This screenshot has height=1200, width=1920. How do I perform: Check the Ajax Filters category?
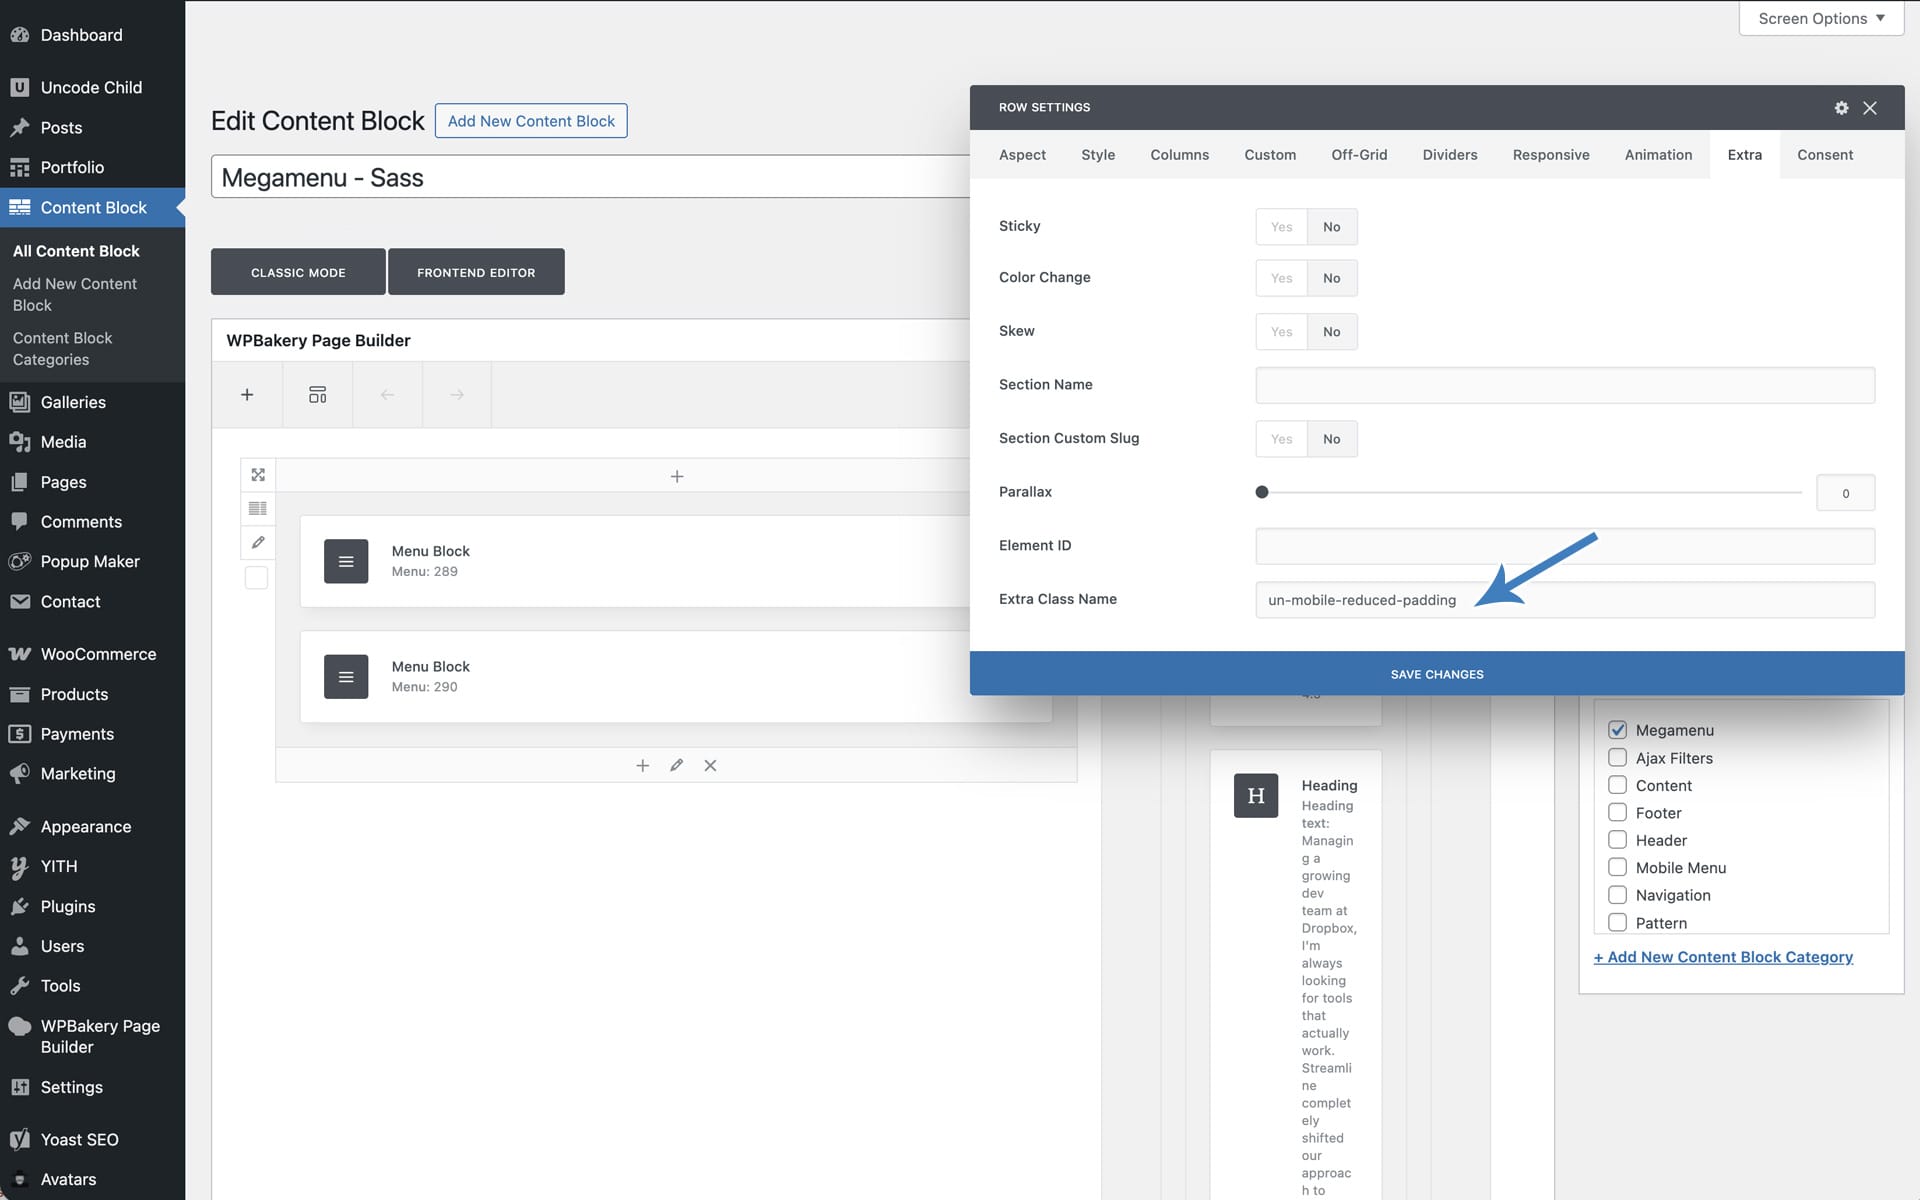1617,758
